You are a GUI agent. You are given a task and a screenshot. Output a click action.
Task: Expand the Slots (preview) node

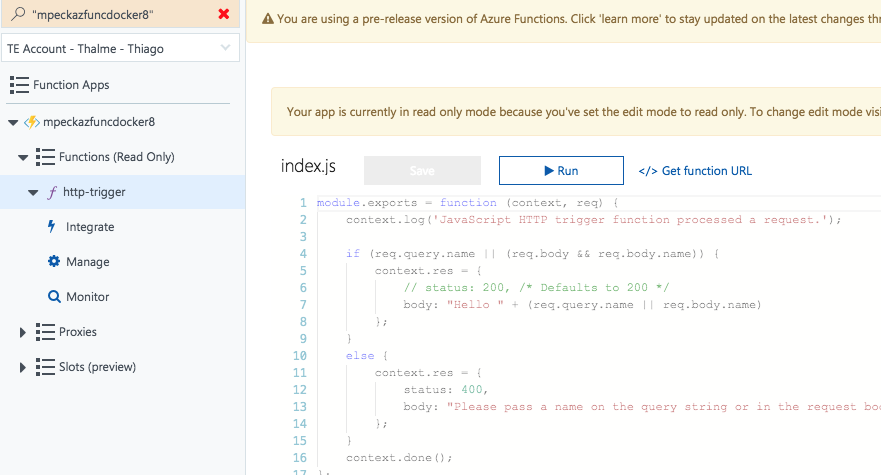[x=22, y=367]
